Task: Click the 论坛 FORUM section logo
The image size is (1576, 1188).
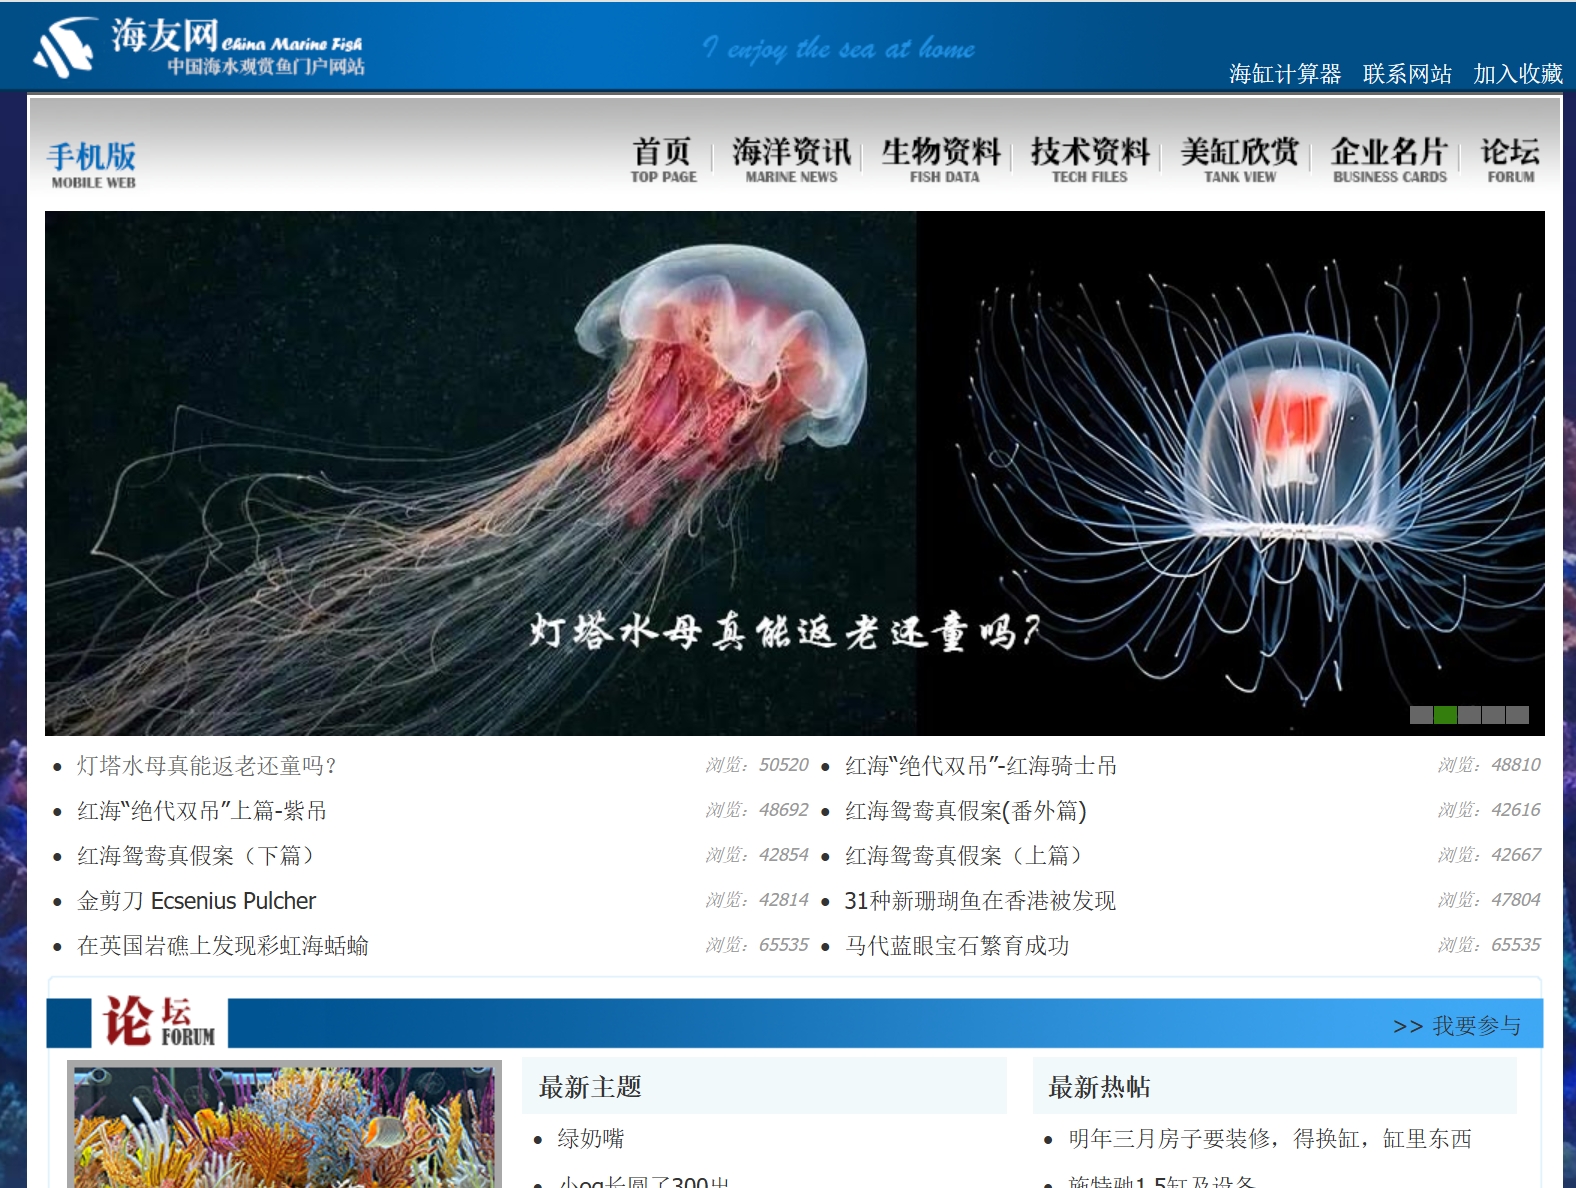Action: pos(159,1022)
